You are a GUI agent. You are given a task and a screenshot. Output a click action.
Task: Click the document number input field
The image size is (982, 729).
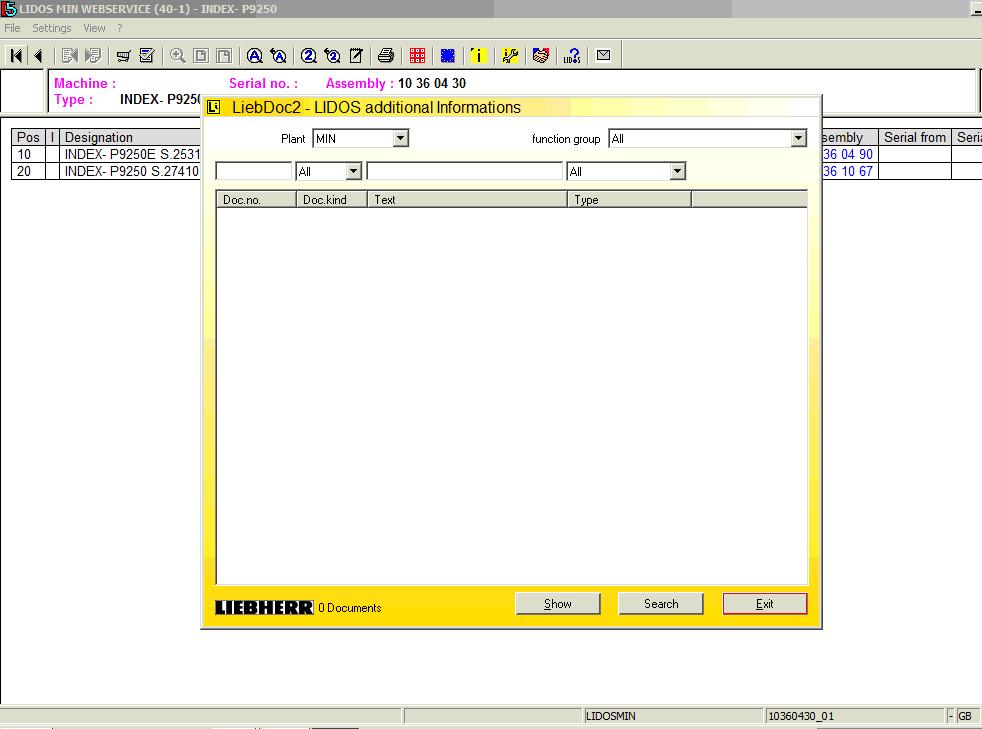click(x=253, y=171)
